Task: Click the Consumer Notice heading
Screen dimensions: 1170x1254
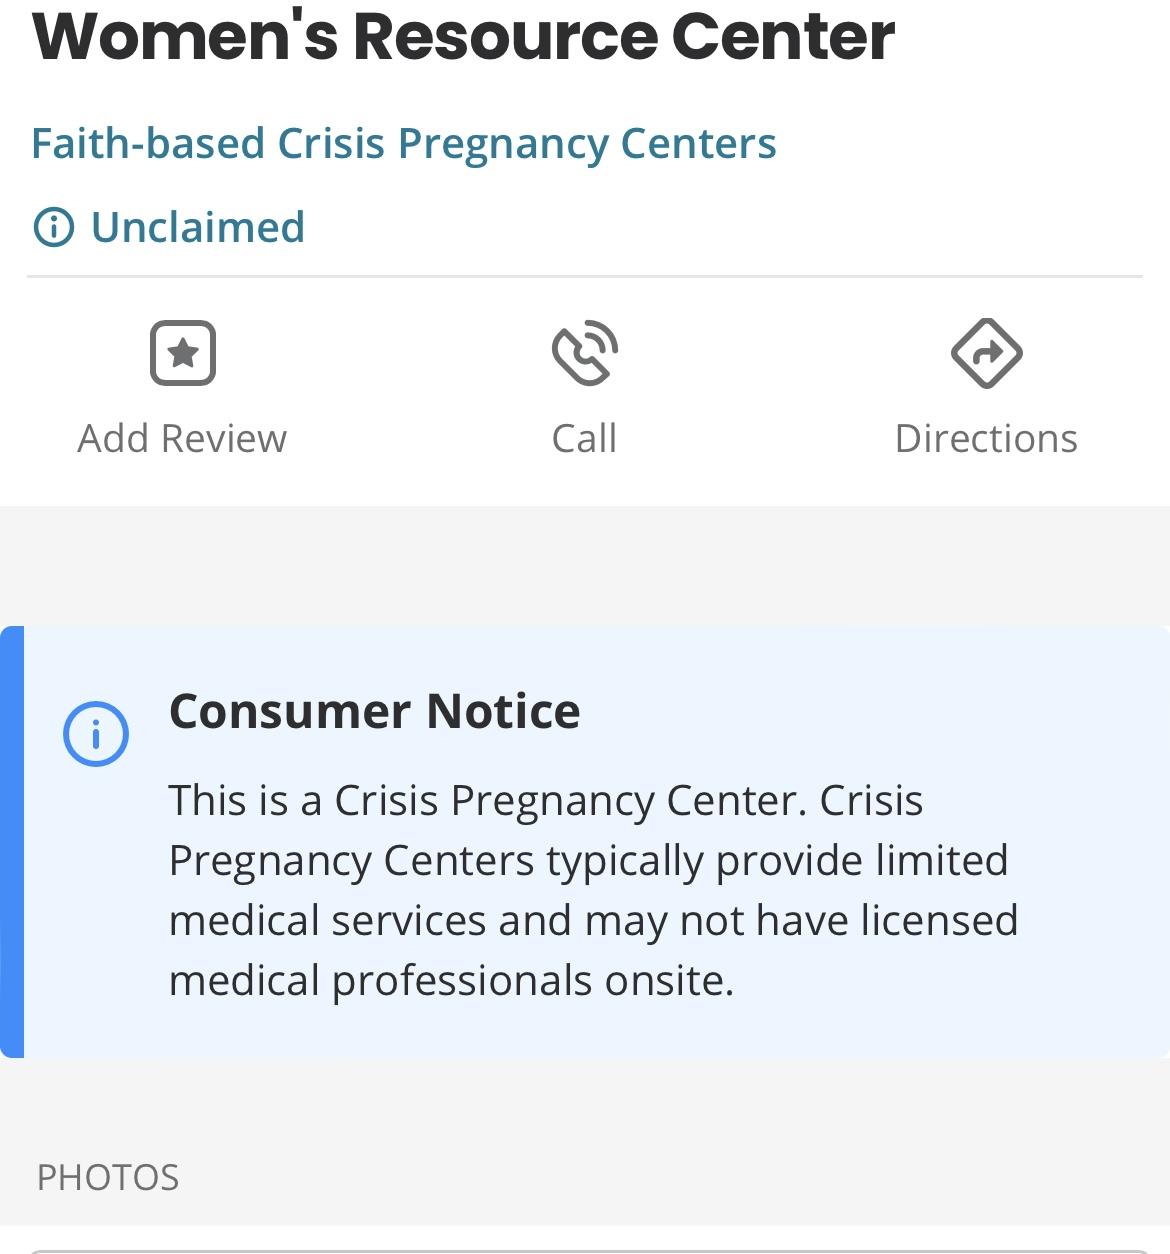Action: (x=375, y=711)
